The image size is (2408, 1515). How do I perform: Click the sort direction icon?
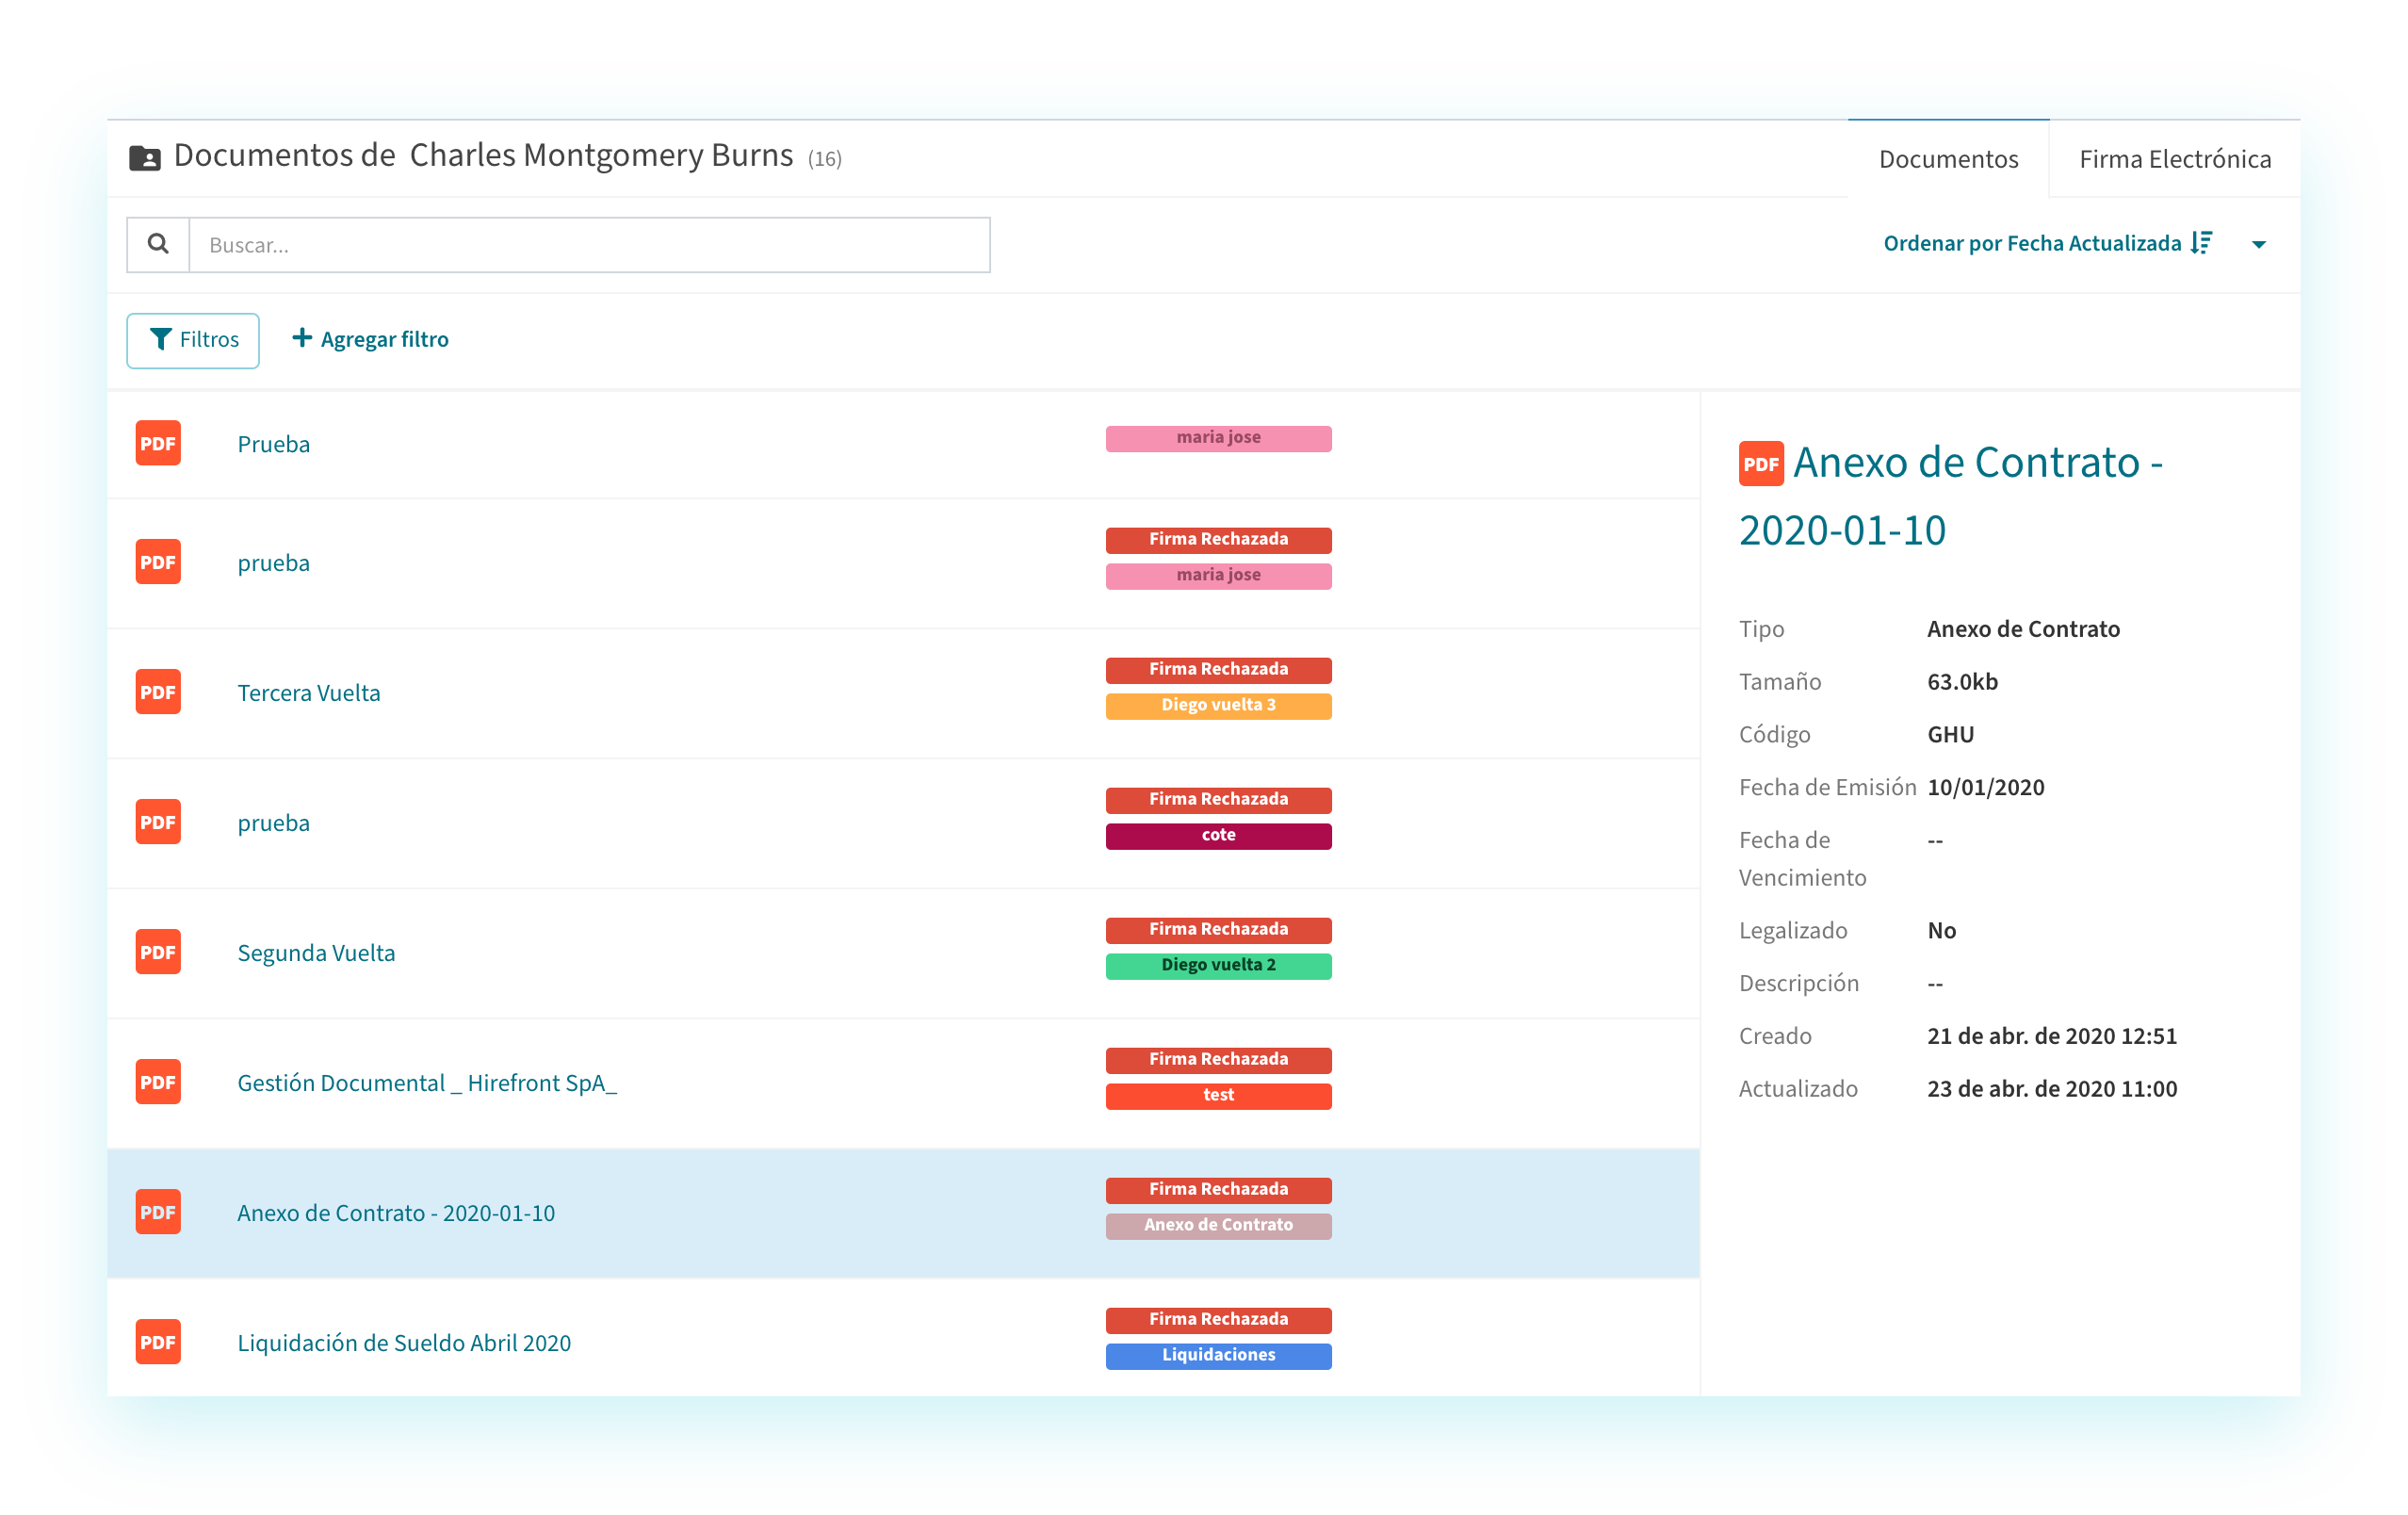2201,243
